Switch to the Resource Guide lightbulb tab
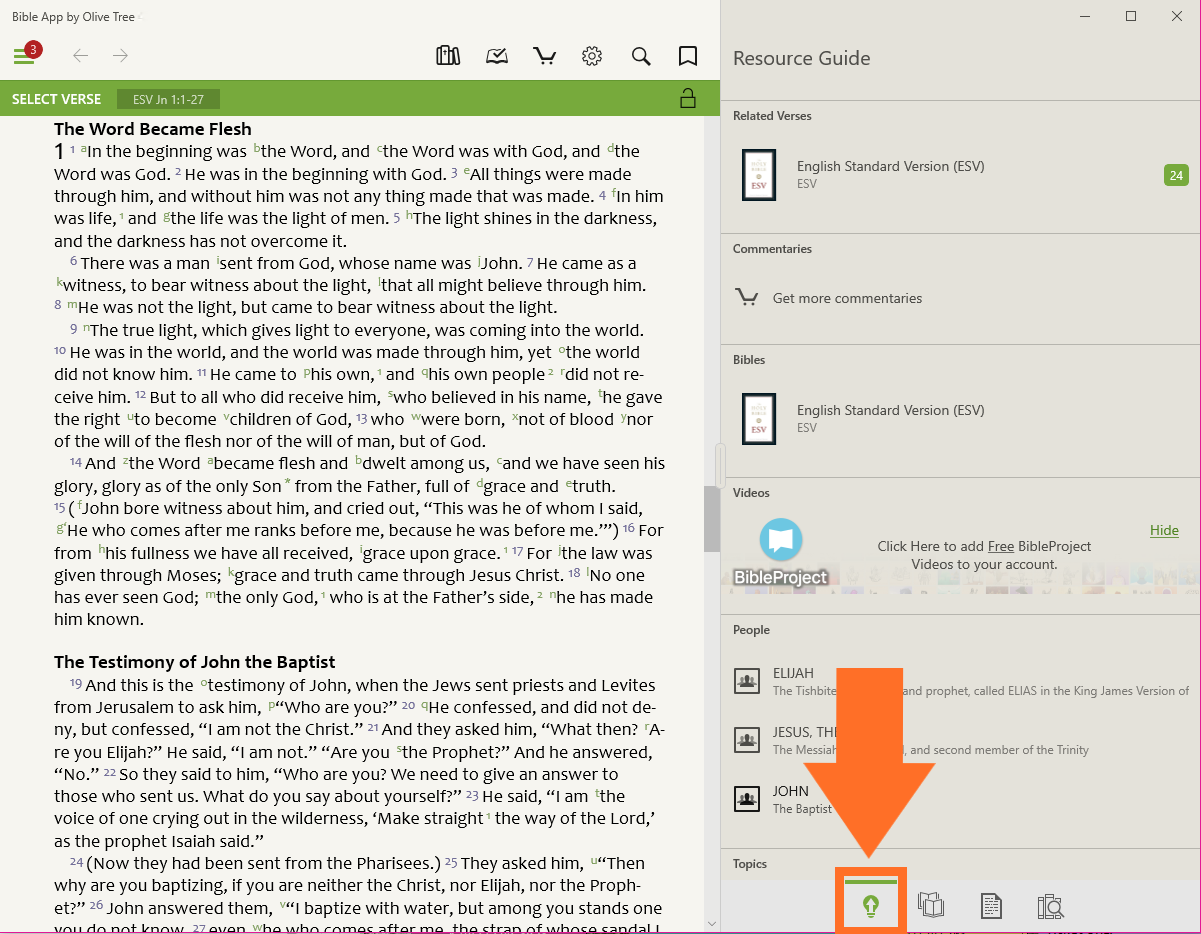The height and width of the screenshot is (934, 1201). tap(871, 906)
